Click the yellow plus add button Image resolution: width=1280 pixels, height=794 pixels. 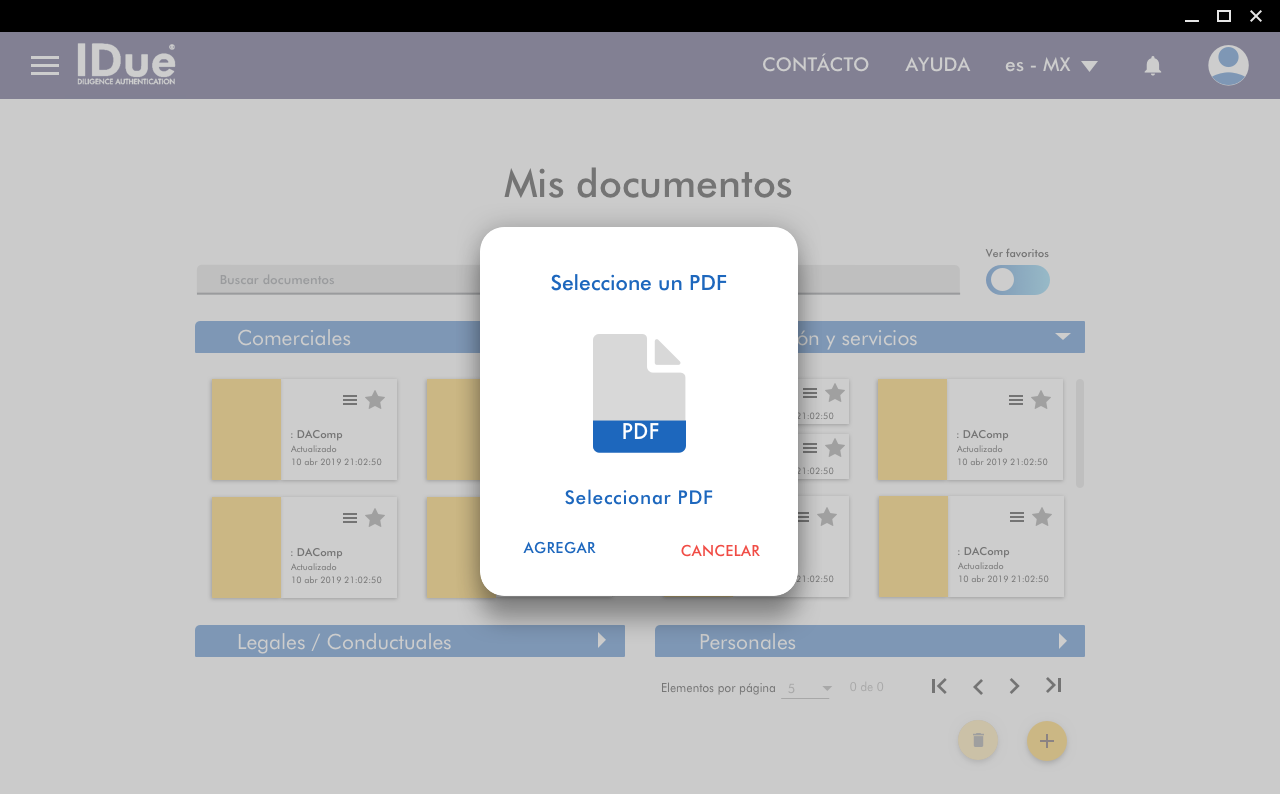point(1046,741)
